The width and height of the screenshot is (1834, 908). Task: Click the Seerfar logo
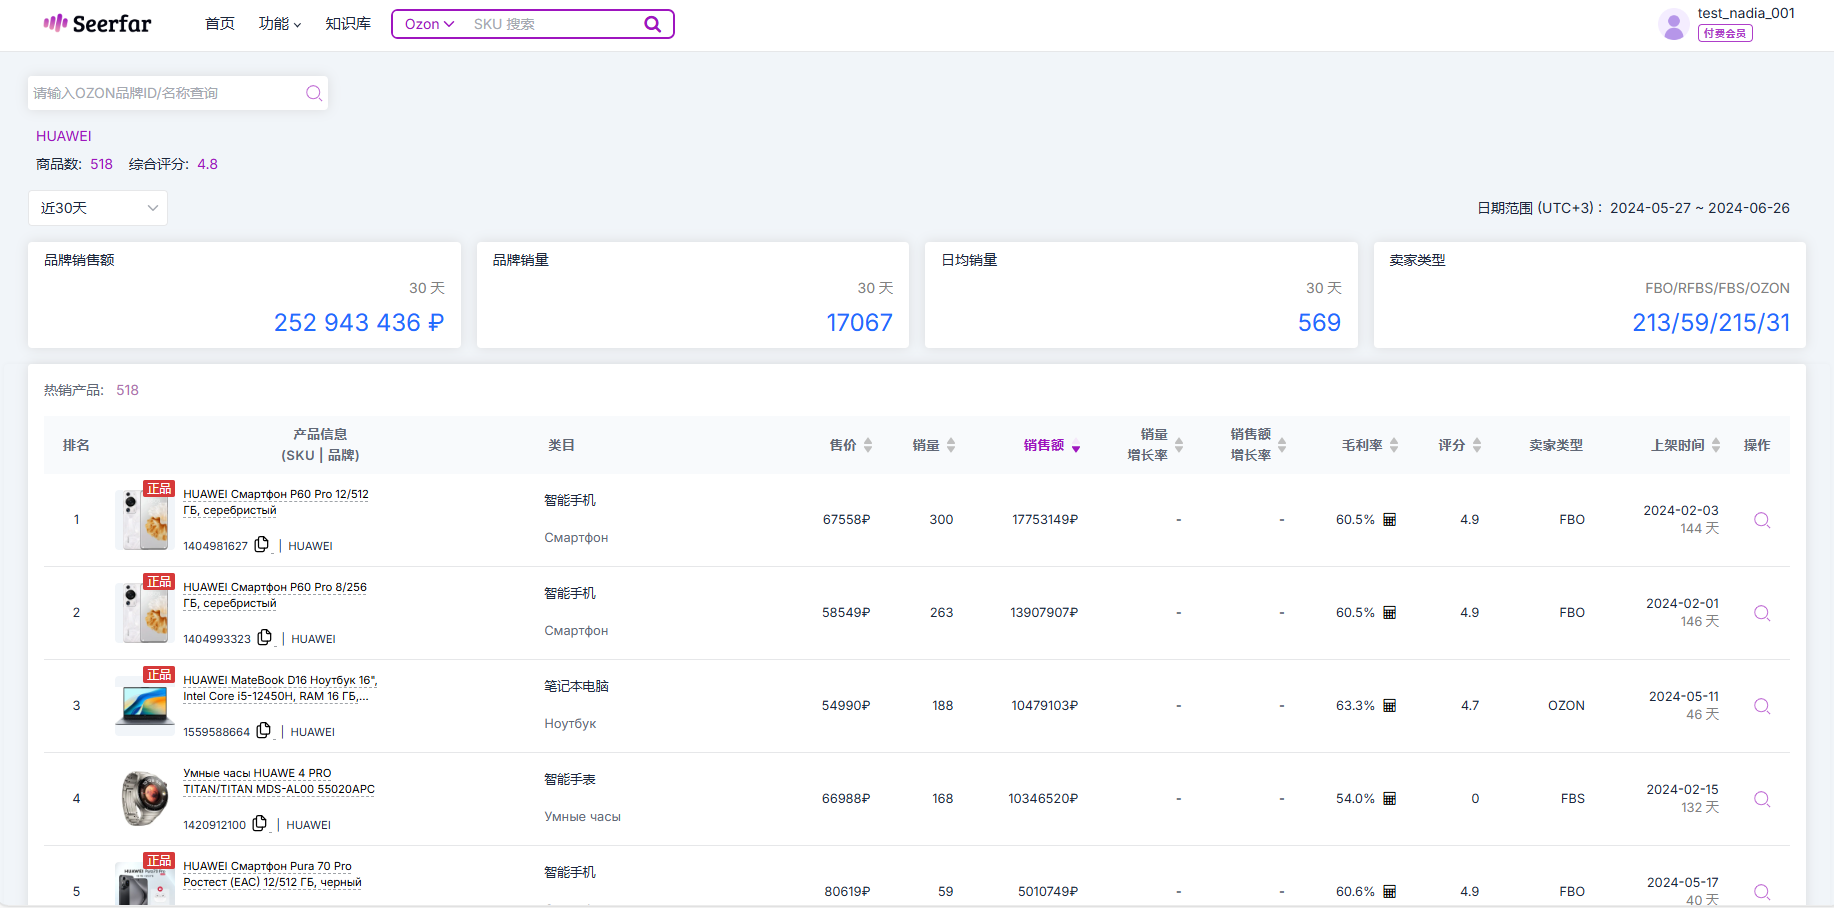[97, 24]
